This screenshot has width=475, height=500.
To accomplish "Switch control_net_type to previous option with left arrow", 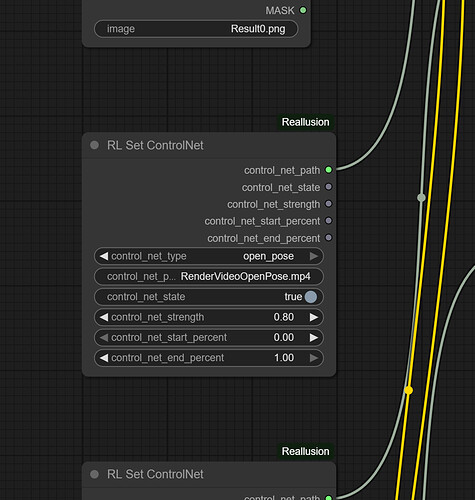I will click(104, 256).
